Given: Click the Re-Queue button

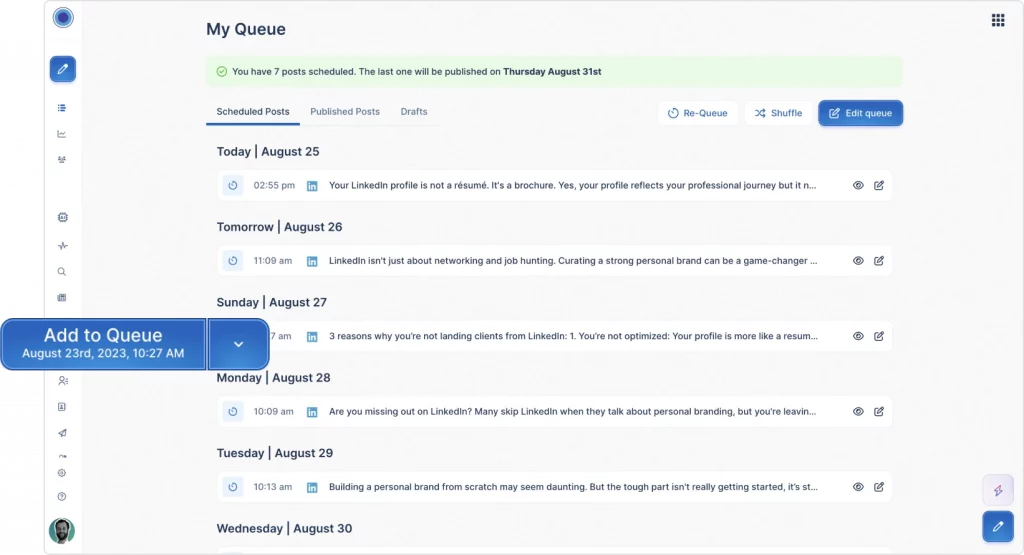Looking at the screenshot, I should 697,113.
